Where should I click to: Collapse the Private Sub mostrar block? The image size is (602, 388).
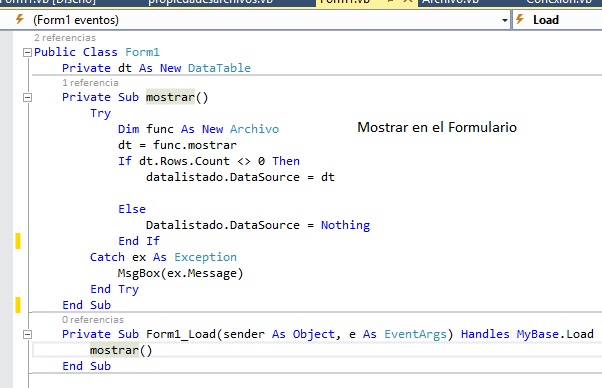pos(27,97)
